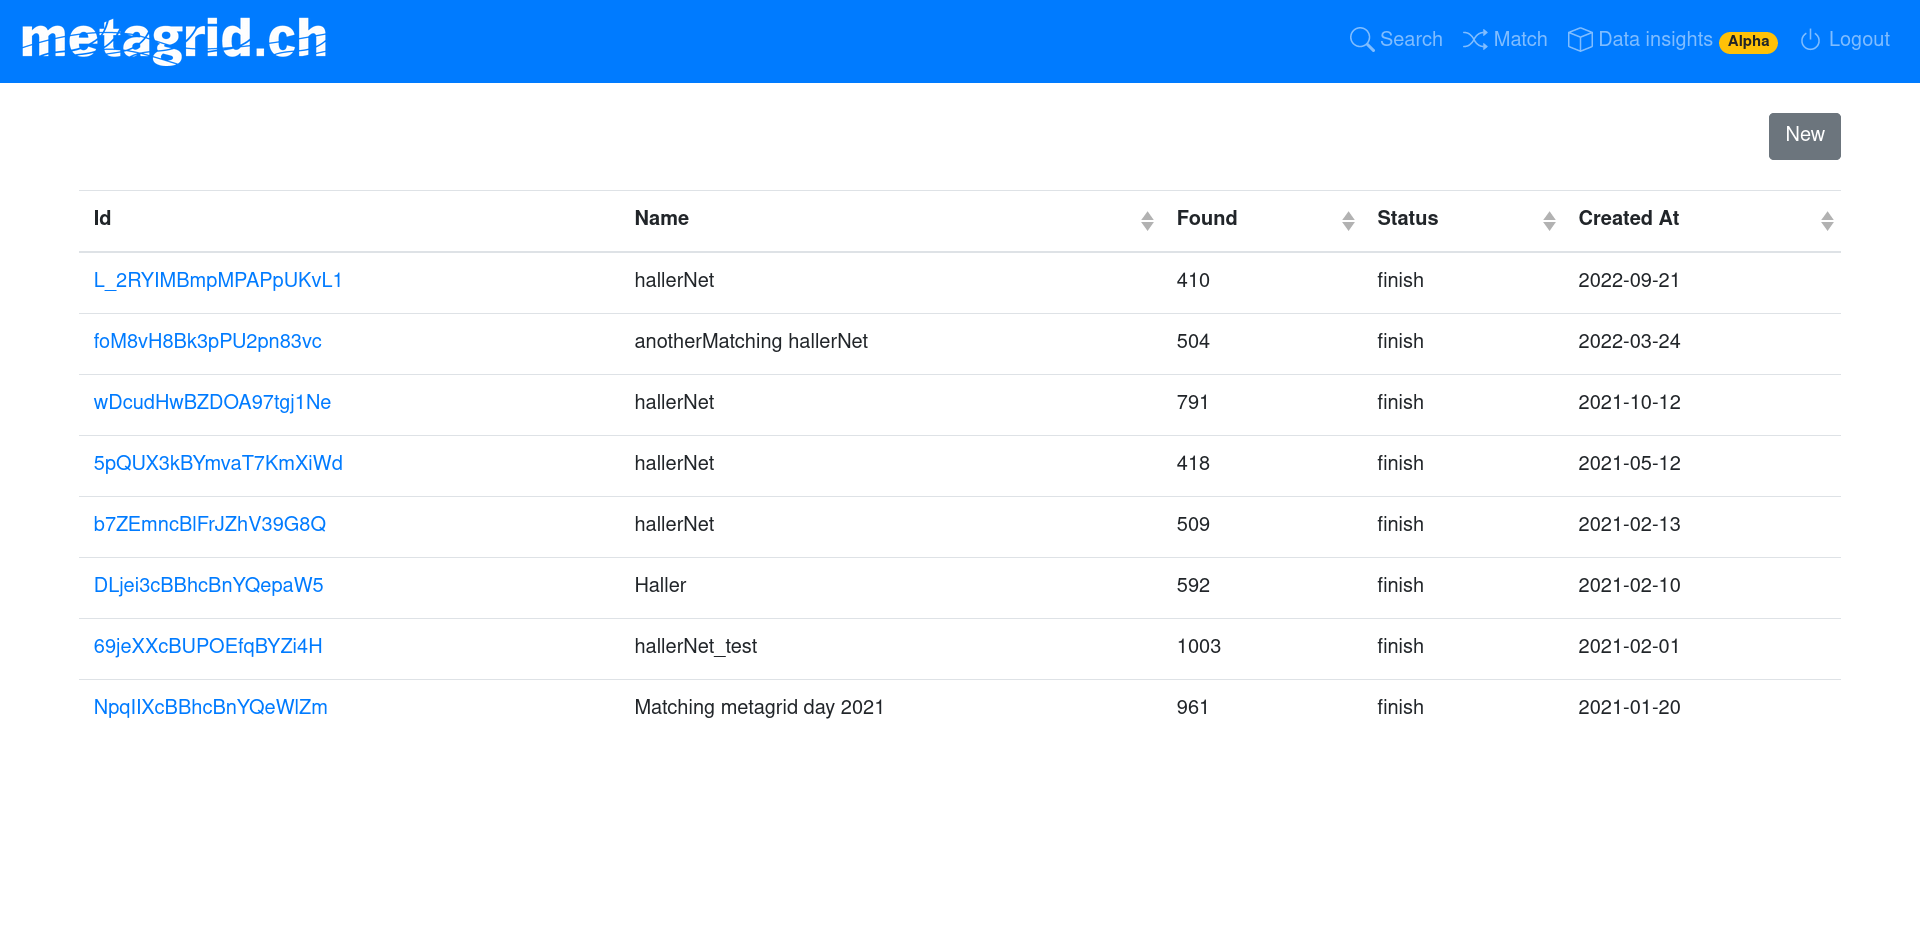The width and height of the screenshot is (1920, 937).
Task: Click the magnifying glass Search icon
Action: (x=1361, y=40)
